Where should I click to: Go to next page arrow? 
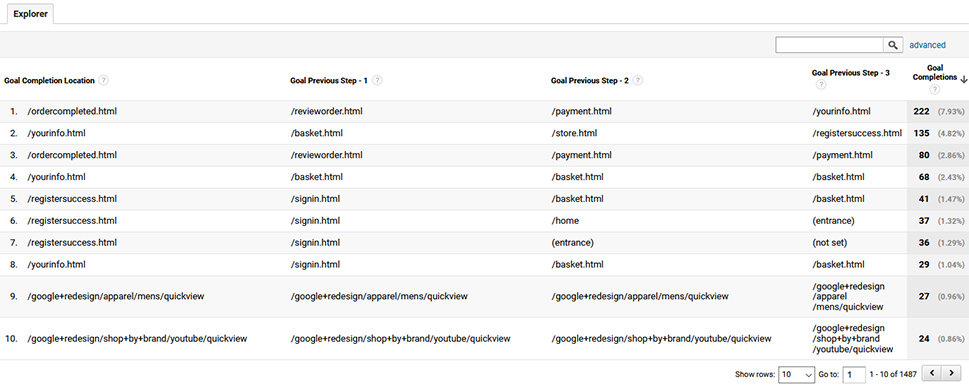[952, 374]
